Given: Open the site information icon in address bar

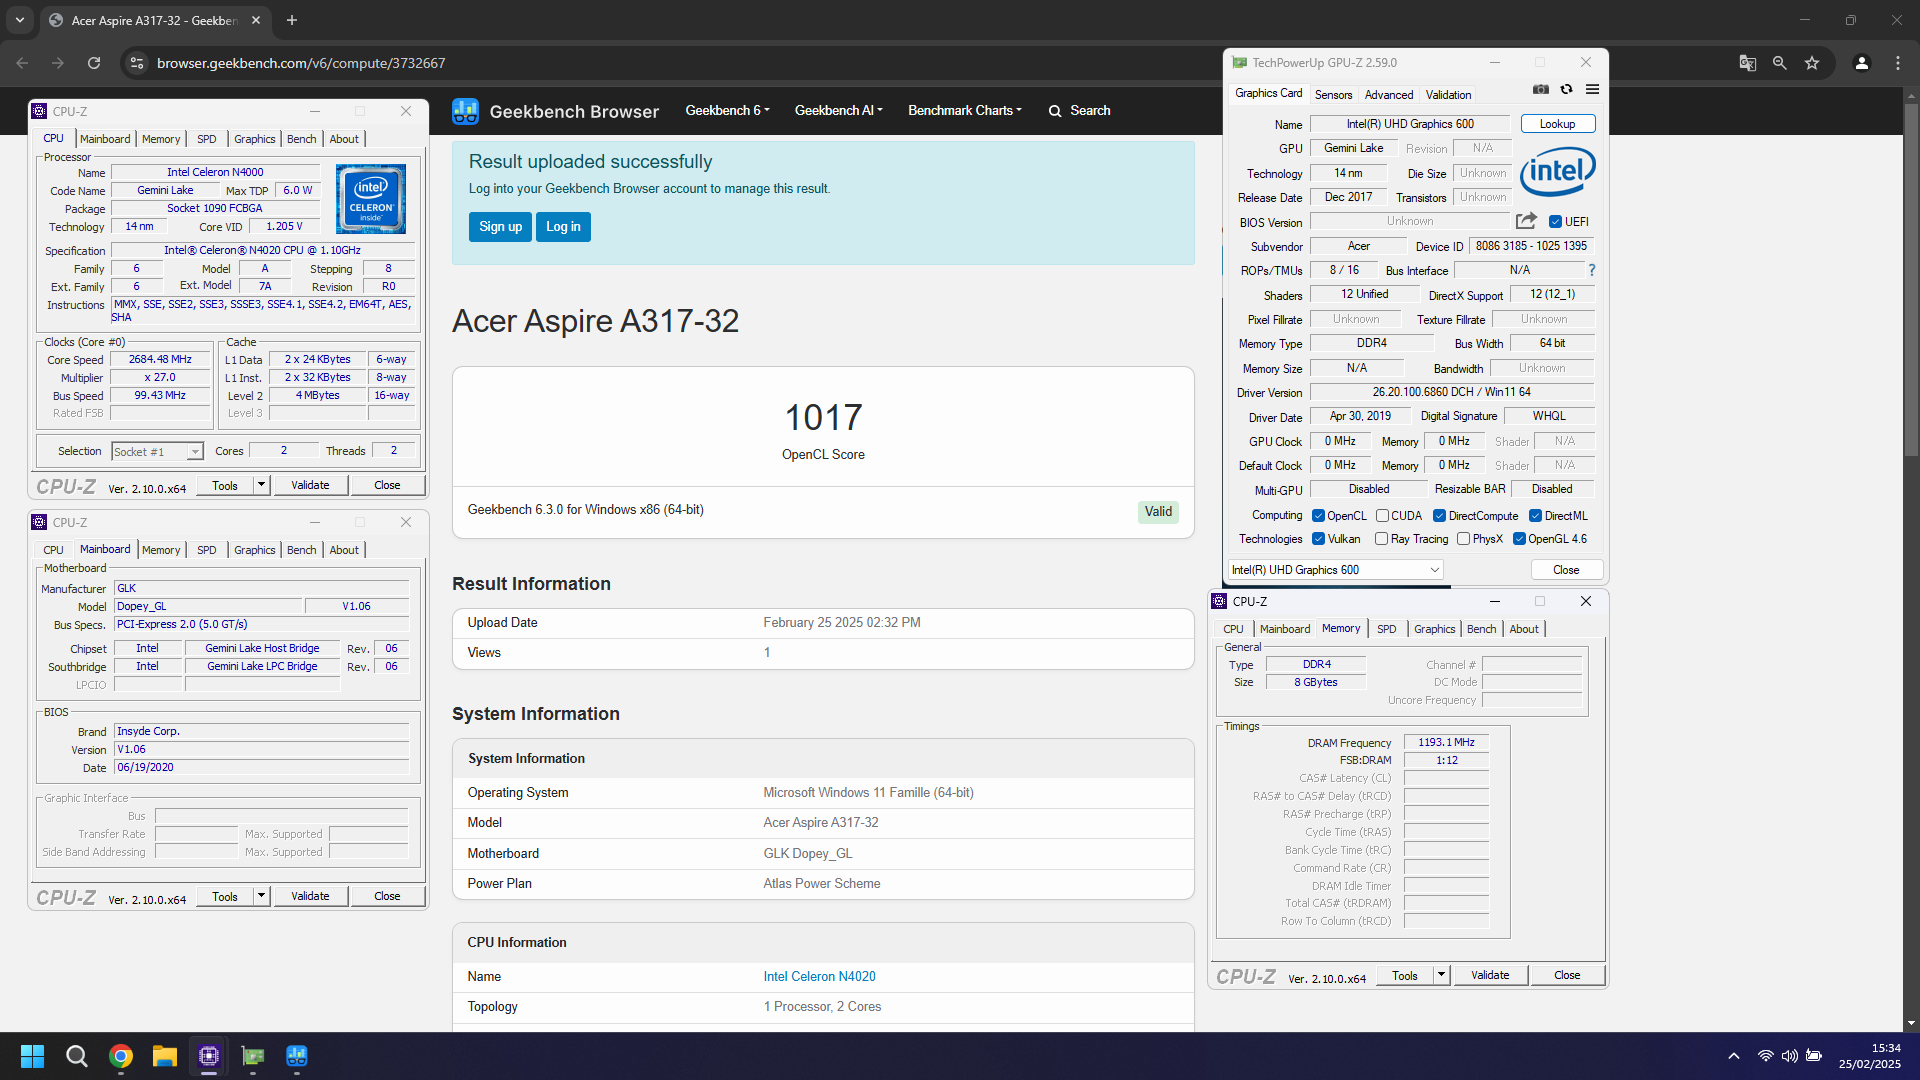Looking at the screenshot, I should click(x=137, y=63).
